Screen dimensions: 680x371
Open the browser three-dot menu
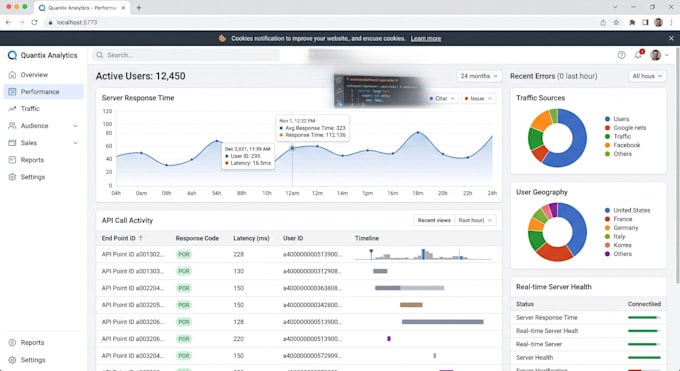point(671,22)
